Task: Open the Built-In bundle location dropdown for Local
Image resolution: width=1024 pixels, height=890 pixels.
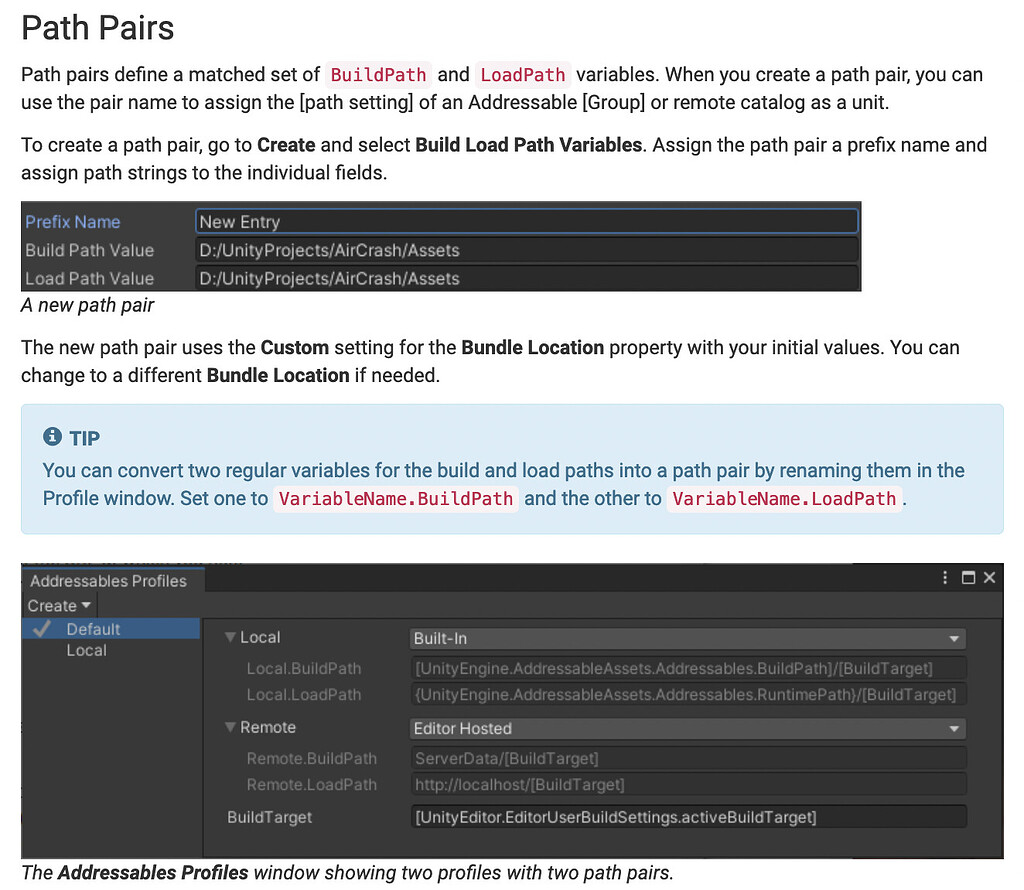Action: (x=688, y=637)
